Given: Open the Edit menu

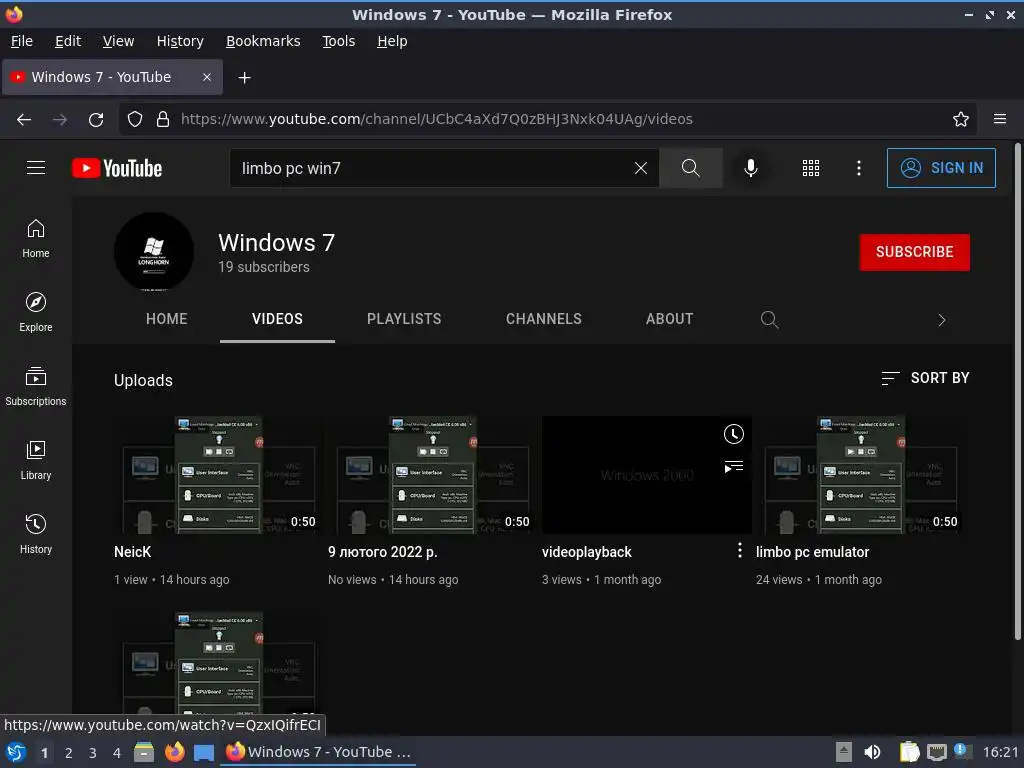Looking at the screenshot, I should pyautogui.click(x=68, y=41).
